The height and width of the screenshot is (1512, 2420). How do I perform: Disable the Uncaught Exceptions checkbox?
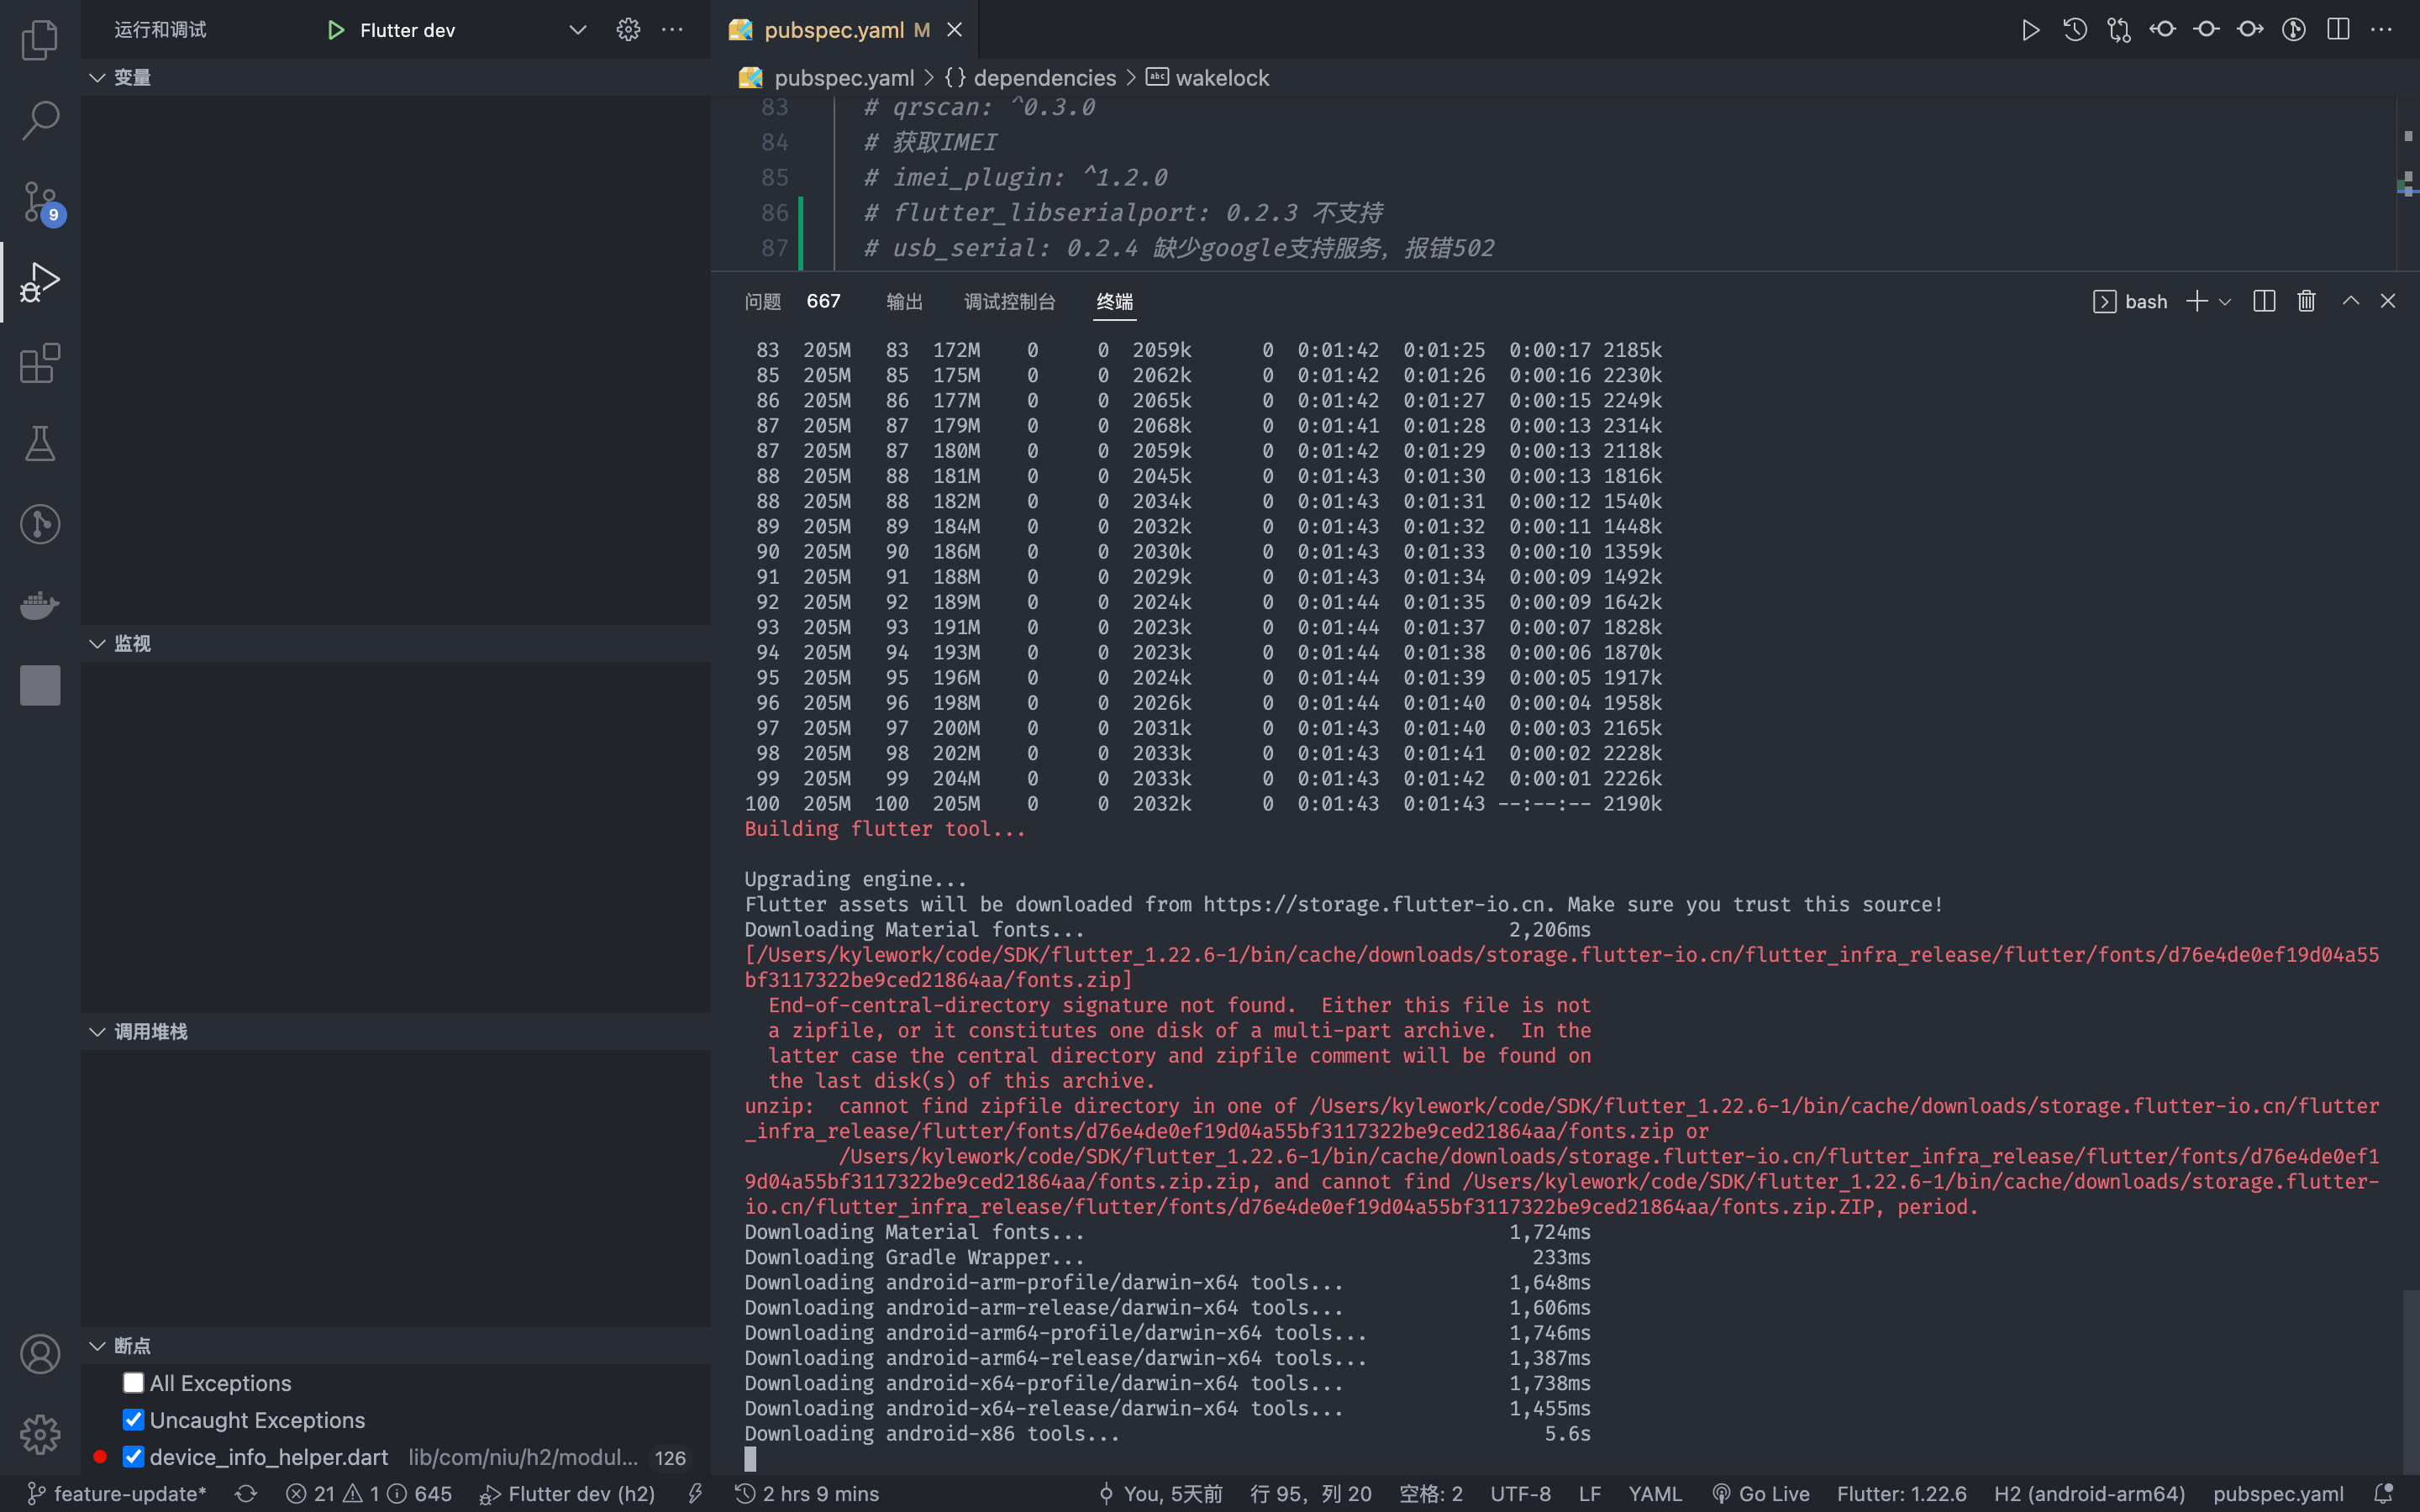(133, 1419)
